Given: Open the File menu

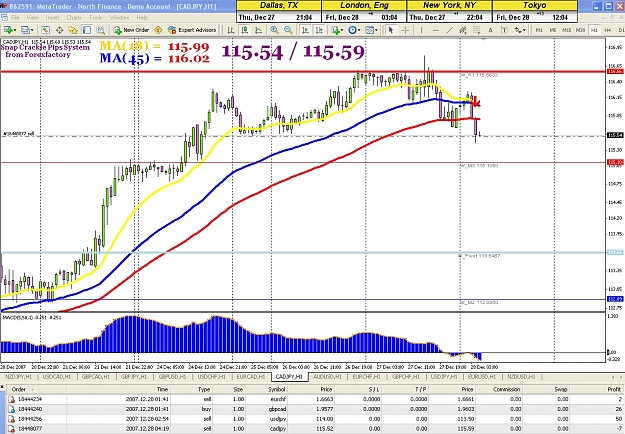Looking at the screenshot, I should click(15, 18).
